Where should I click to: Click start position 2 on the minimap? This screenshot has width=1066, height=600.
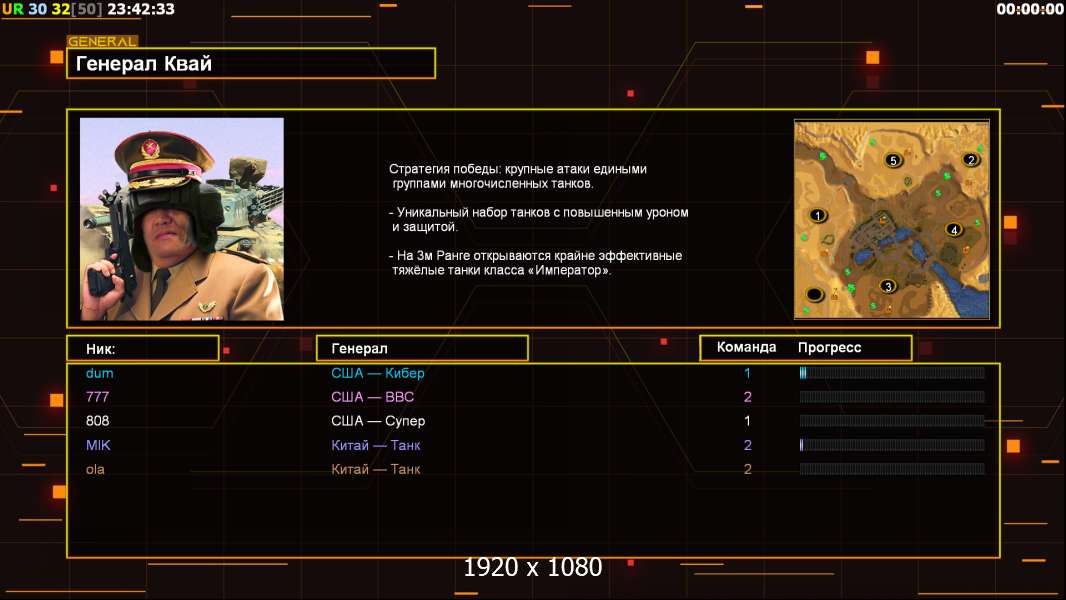click(969, 159)
